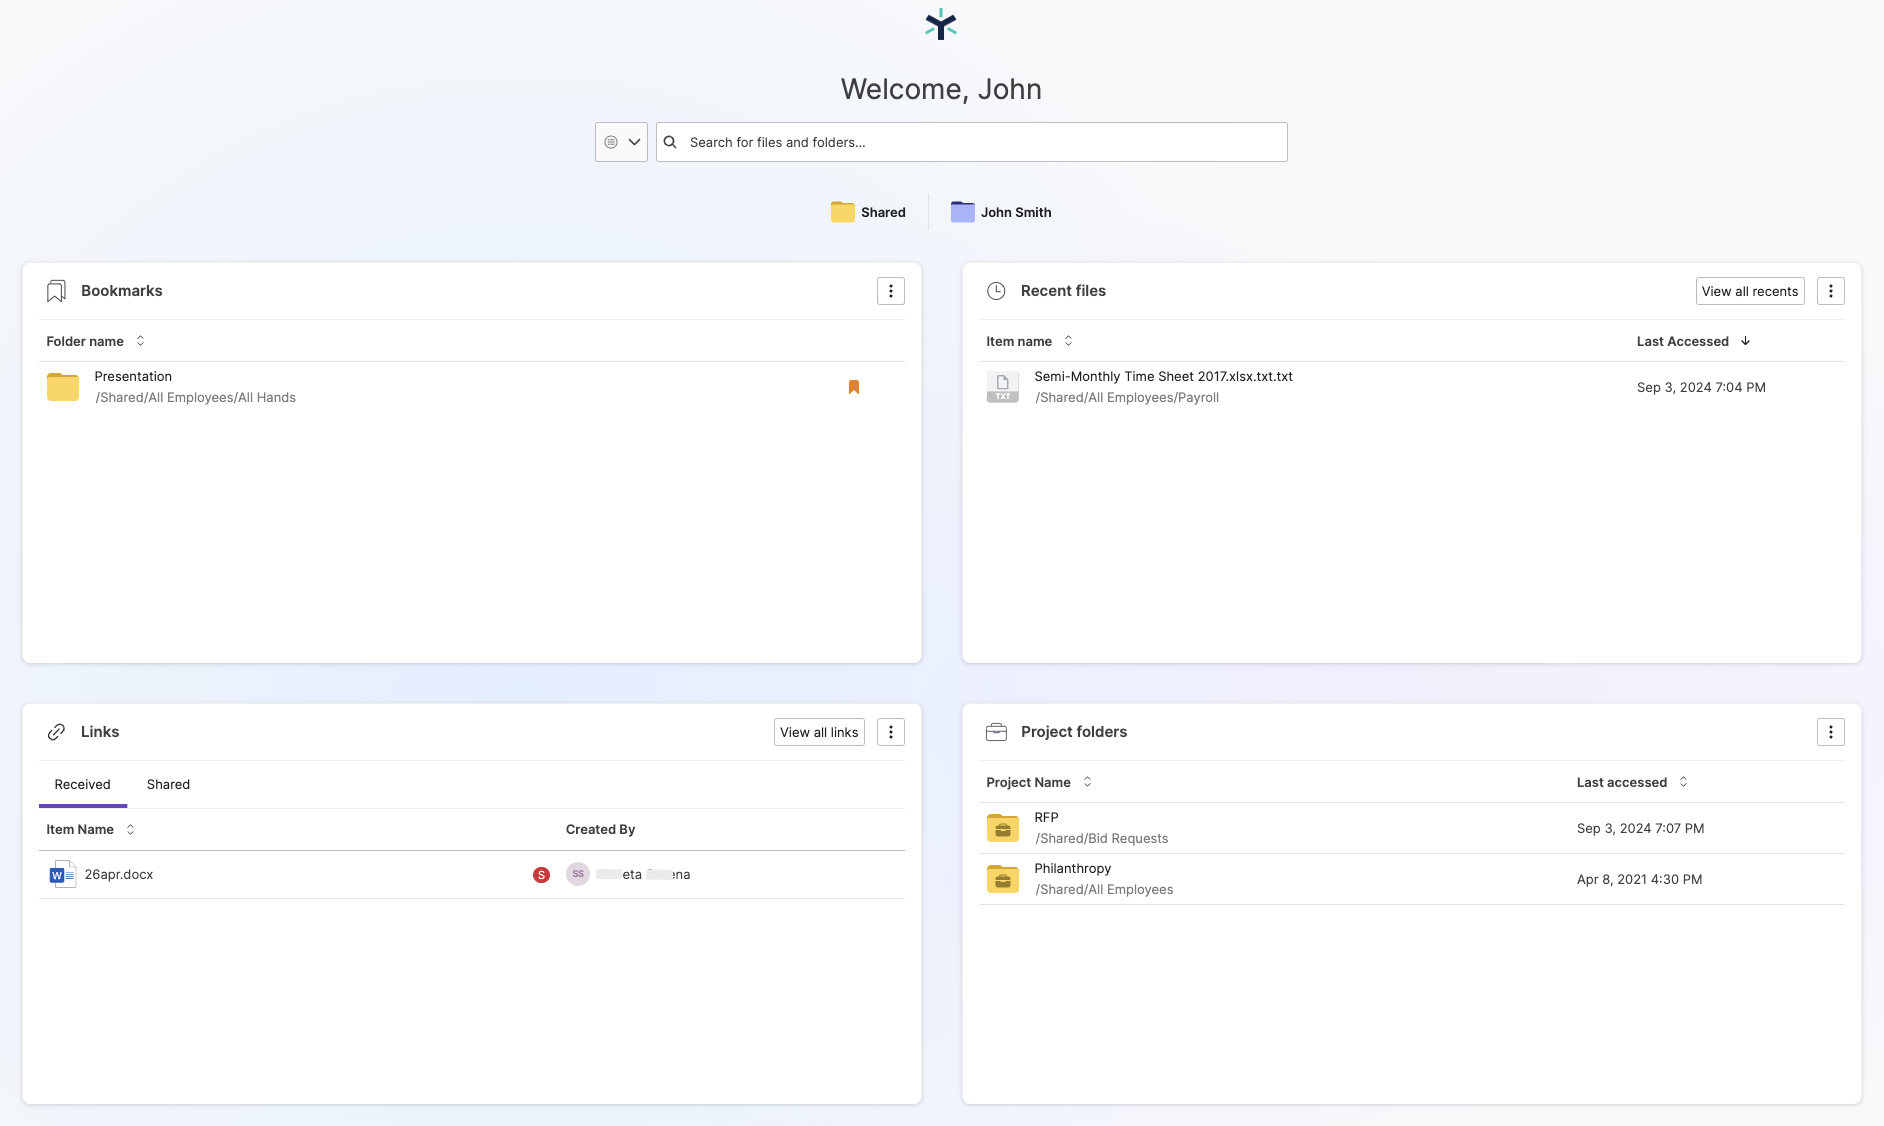
Task: Switch to Shared links tab
Action: [168, 784]
